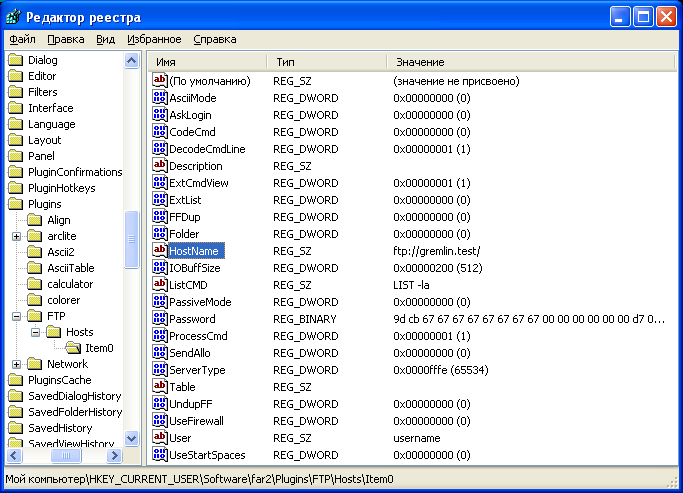Click the DWORD icon next to IOBuffSize

pyautogui.click(x=160, y=267)
